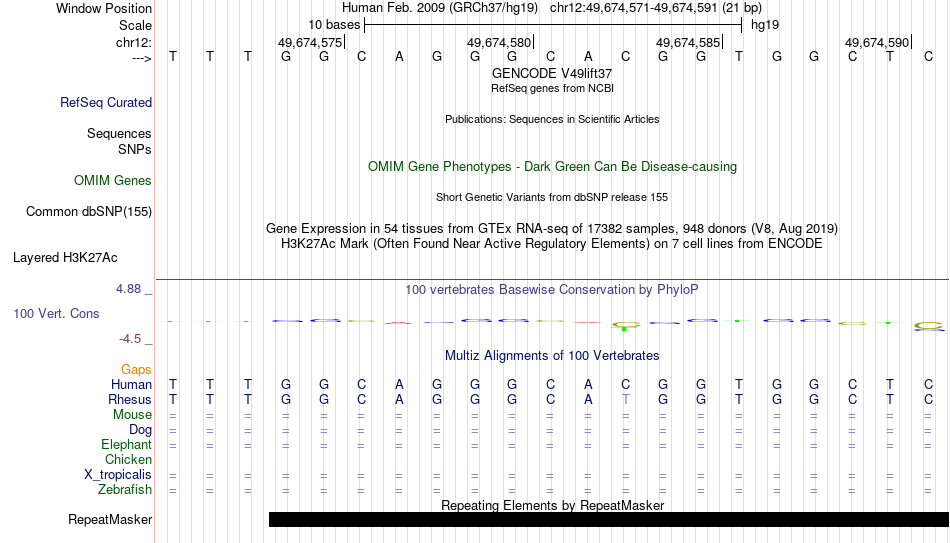Viewport: 950px width, 543px height.
Task: Click the 10 bases scale bar
Action: (x=553, y=25)
